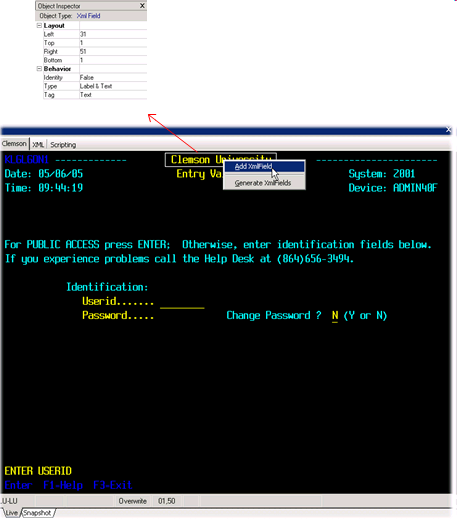The width and height of the screenshot is (457, 521).
Task: Click the F1-Help function key text
Action: click(63, 485)
